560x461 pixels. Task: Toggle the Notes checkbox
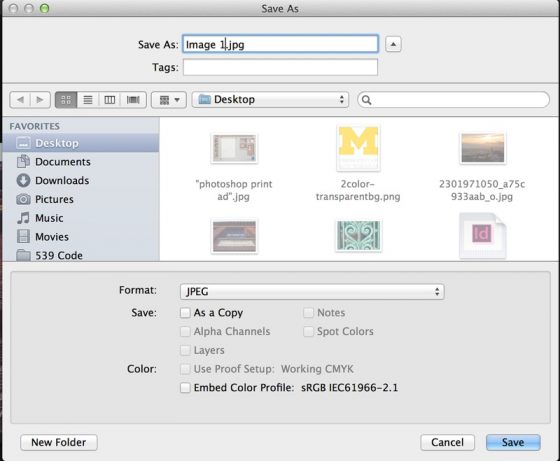(x=308, y=313)
